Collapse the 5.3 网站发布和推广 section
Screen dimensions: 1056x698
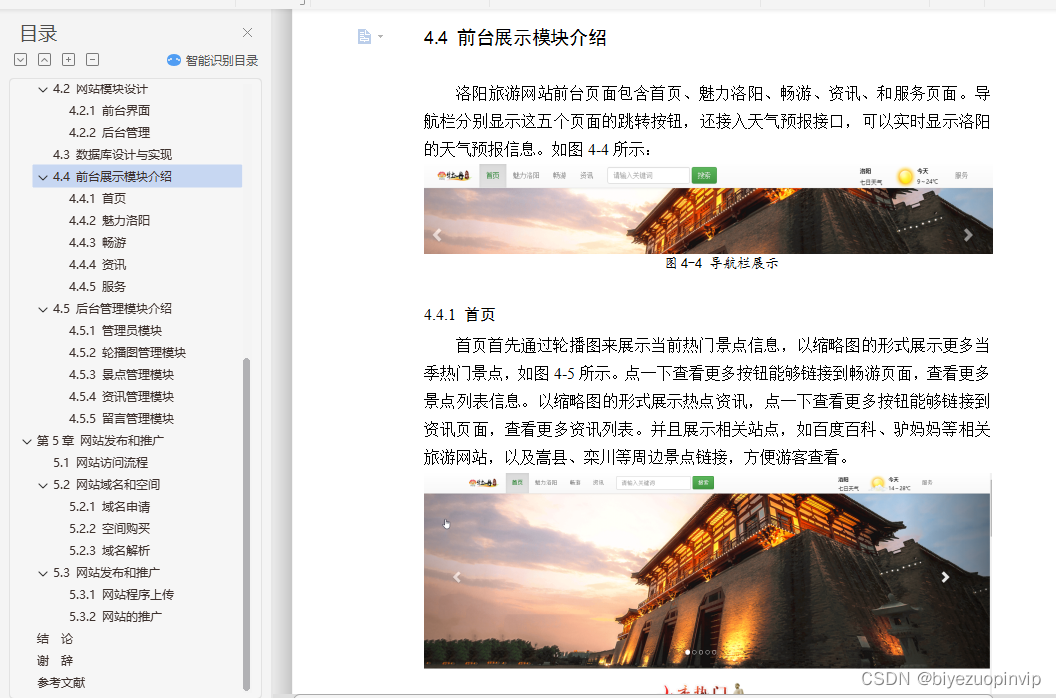(x=42, y=573)
